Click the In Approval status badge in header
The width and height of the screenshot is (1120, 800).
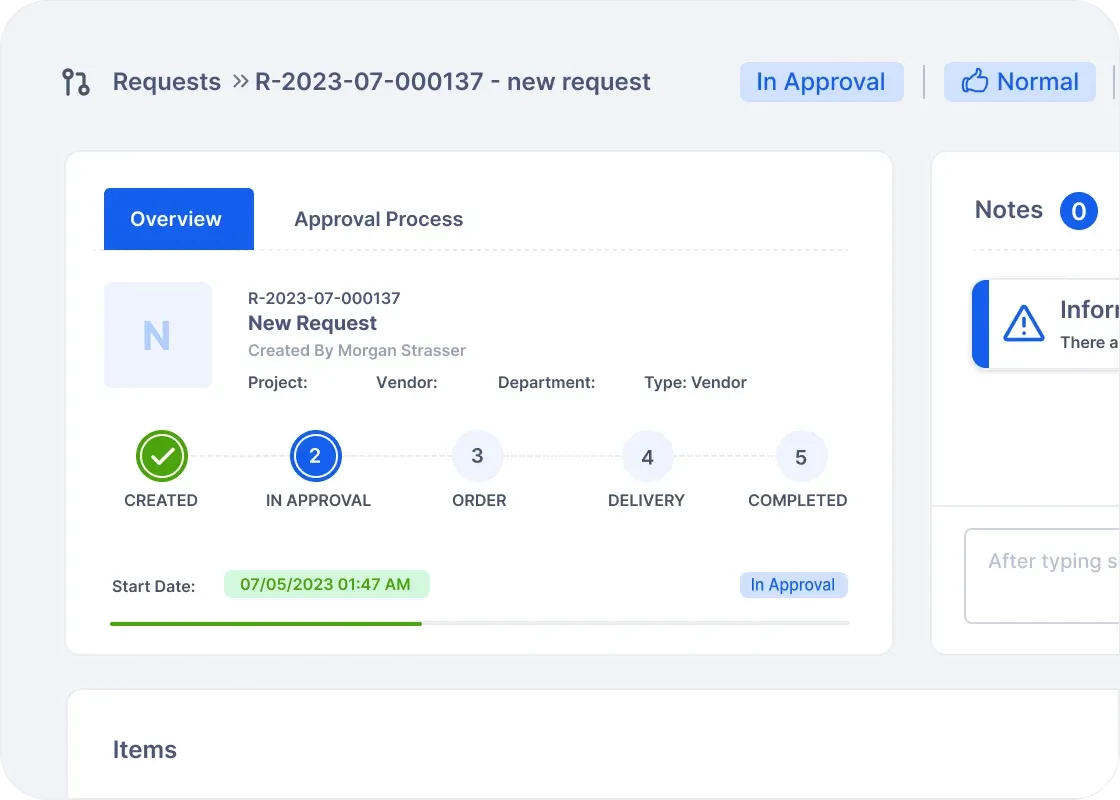(821, 81)
